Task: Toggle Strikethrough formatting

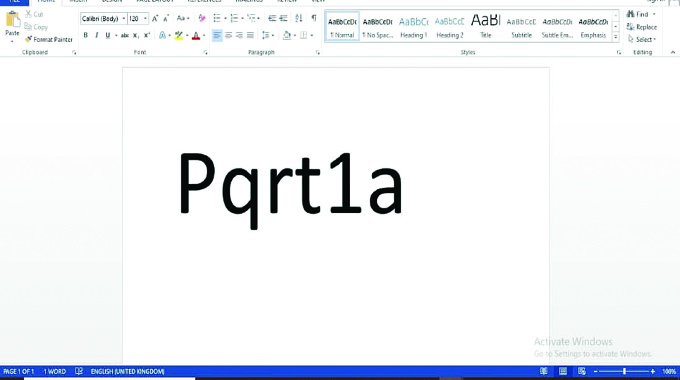Action: (125, 36)
